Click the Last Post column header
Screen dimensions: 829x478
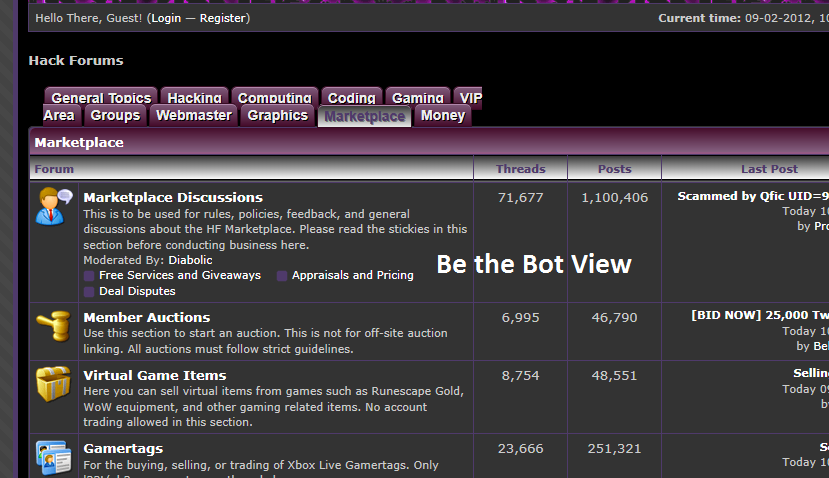pos(769,169)
